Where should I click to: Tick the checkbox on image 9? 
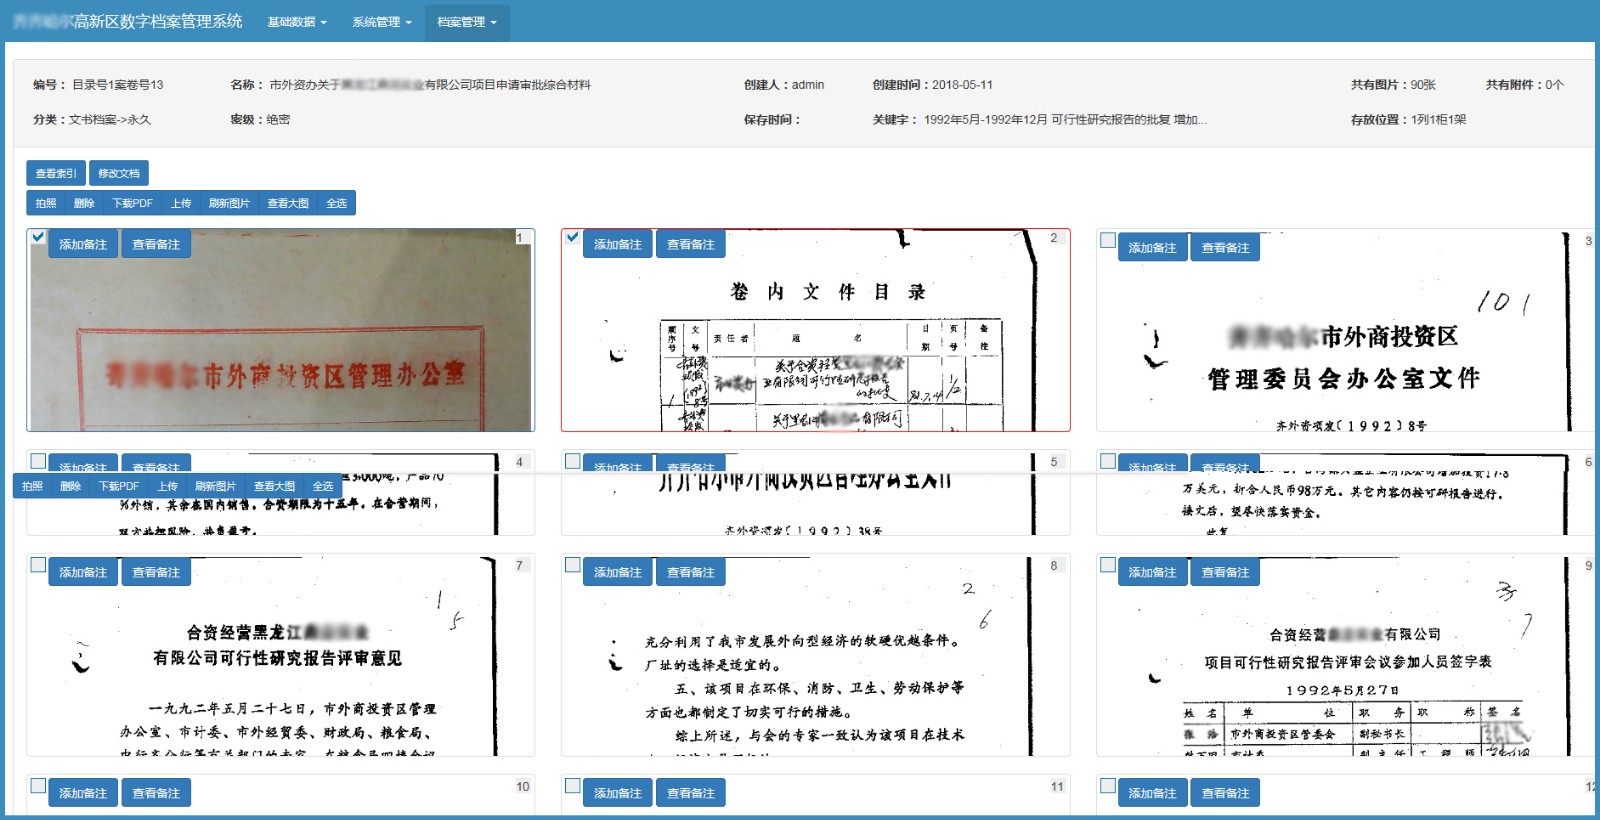(1108, 565)
